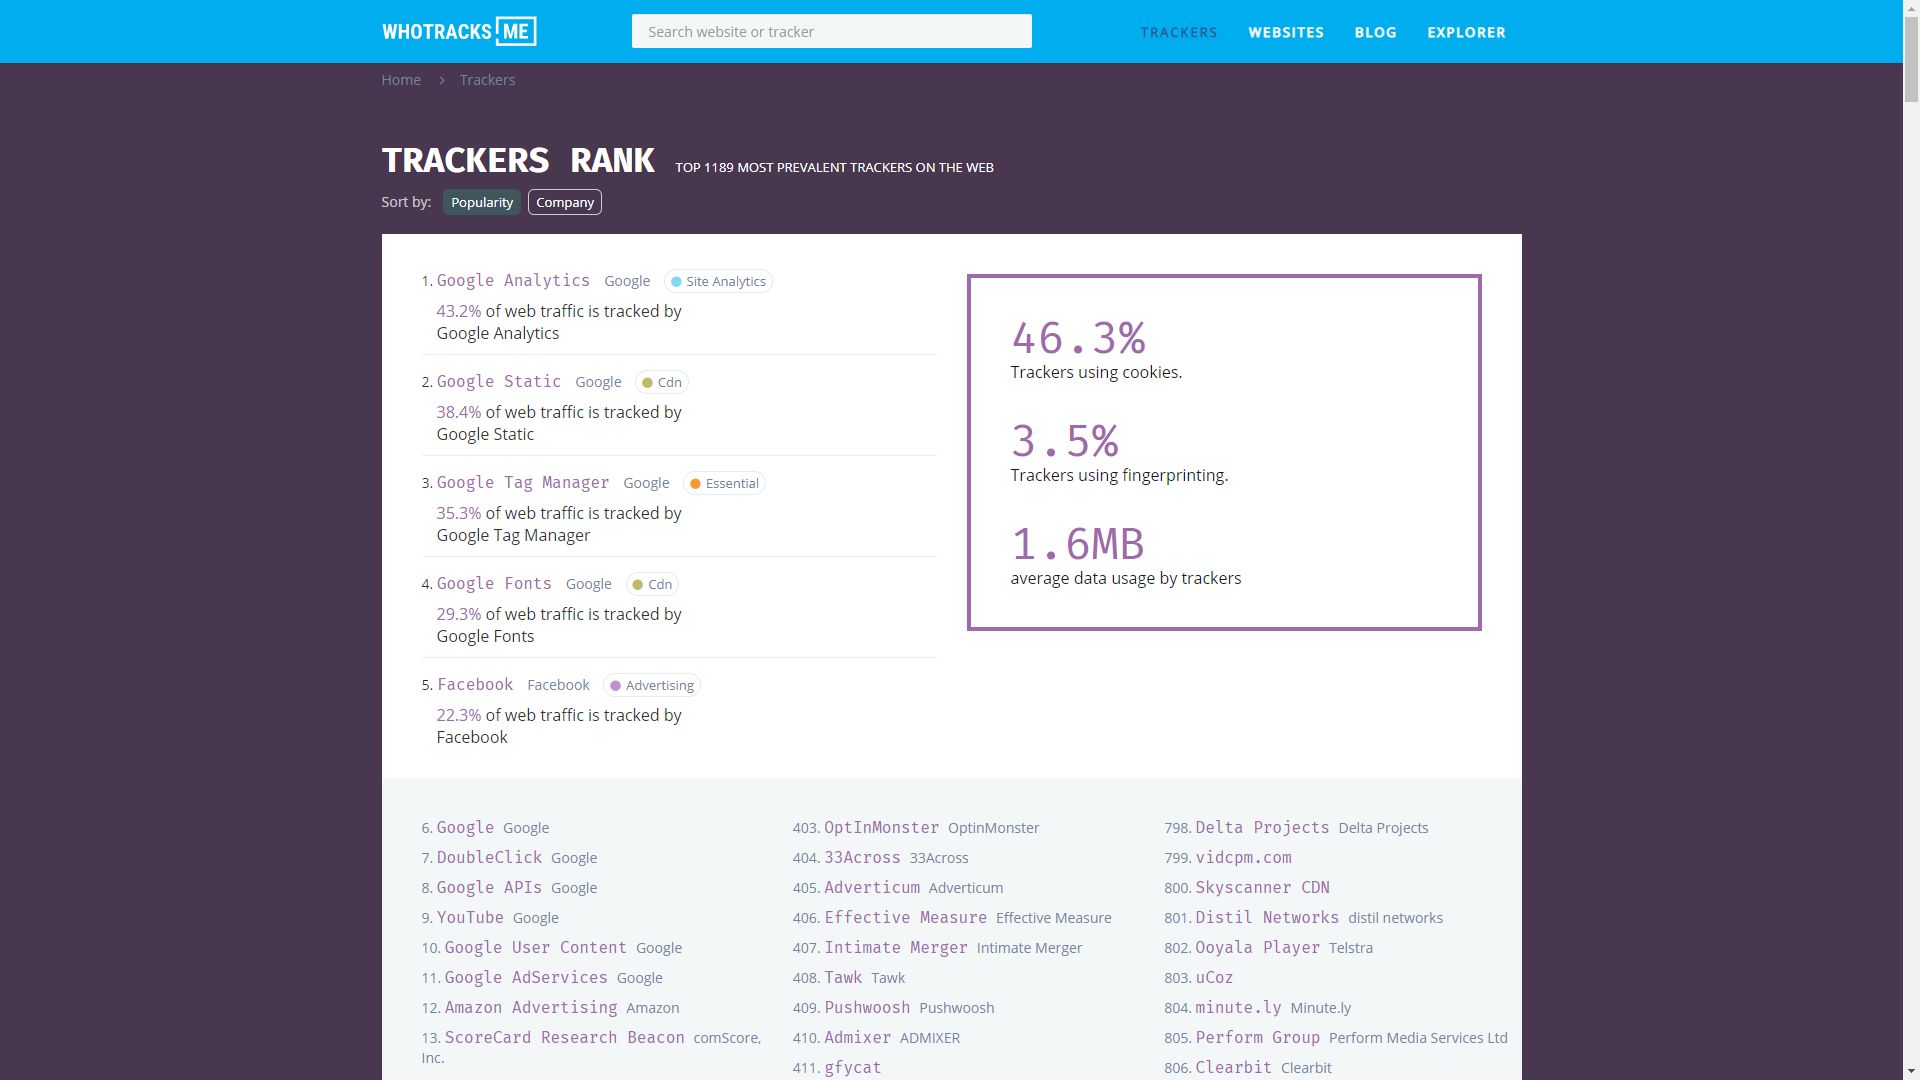Viewport: 1920px width, 1080px height.
Task: Open the TRACKERS navigation tab
Action: 1179,32
